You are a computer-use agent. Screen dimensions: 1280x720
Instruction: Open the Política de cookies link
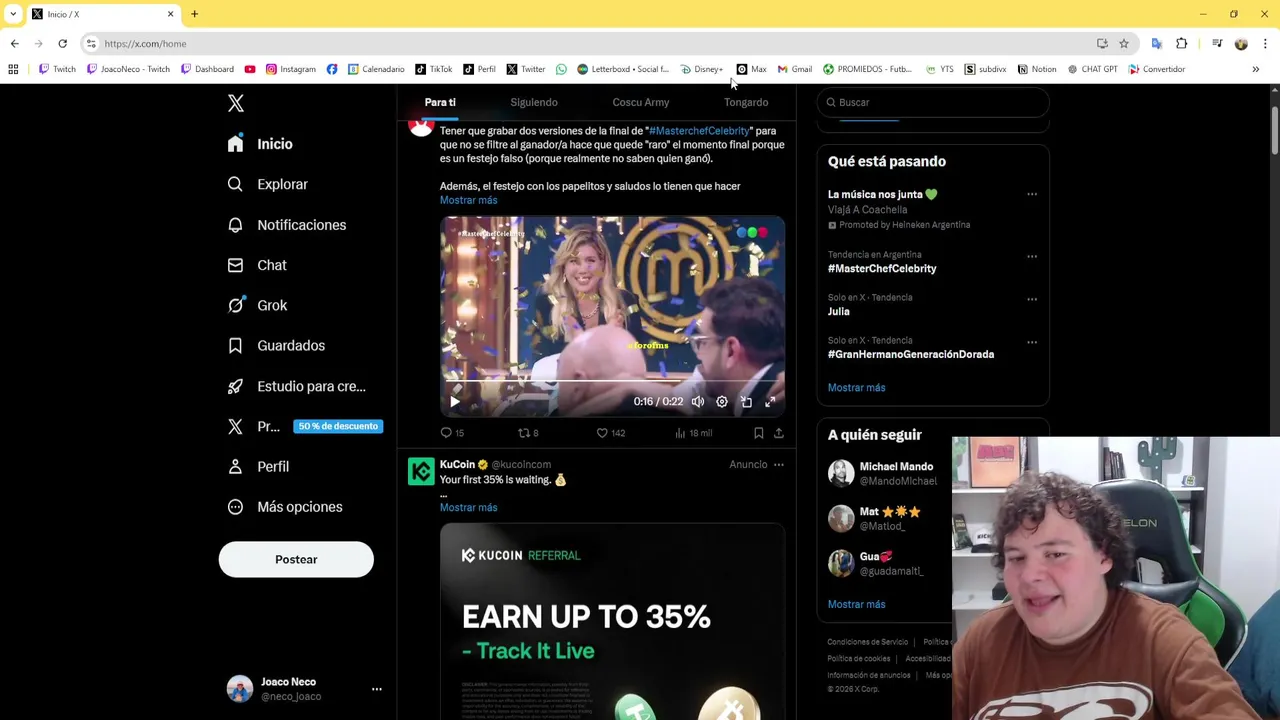[858, 659]
